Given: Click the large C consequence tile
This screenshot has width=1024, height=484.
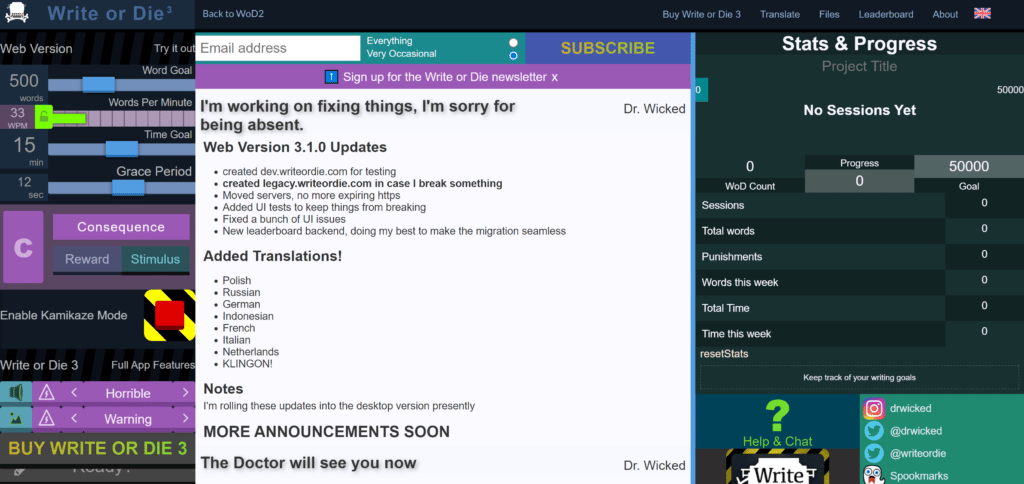Looking at the screenshot, I should (x=24, y=247).
